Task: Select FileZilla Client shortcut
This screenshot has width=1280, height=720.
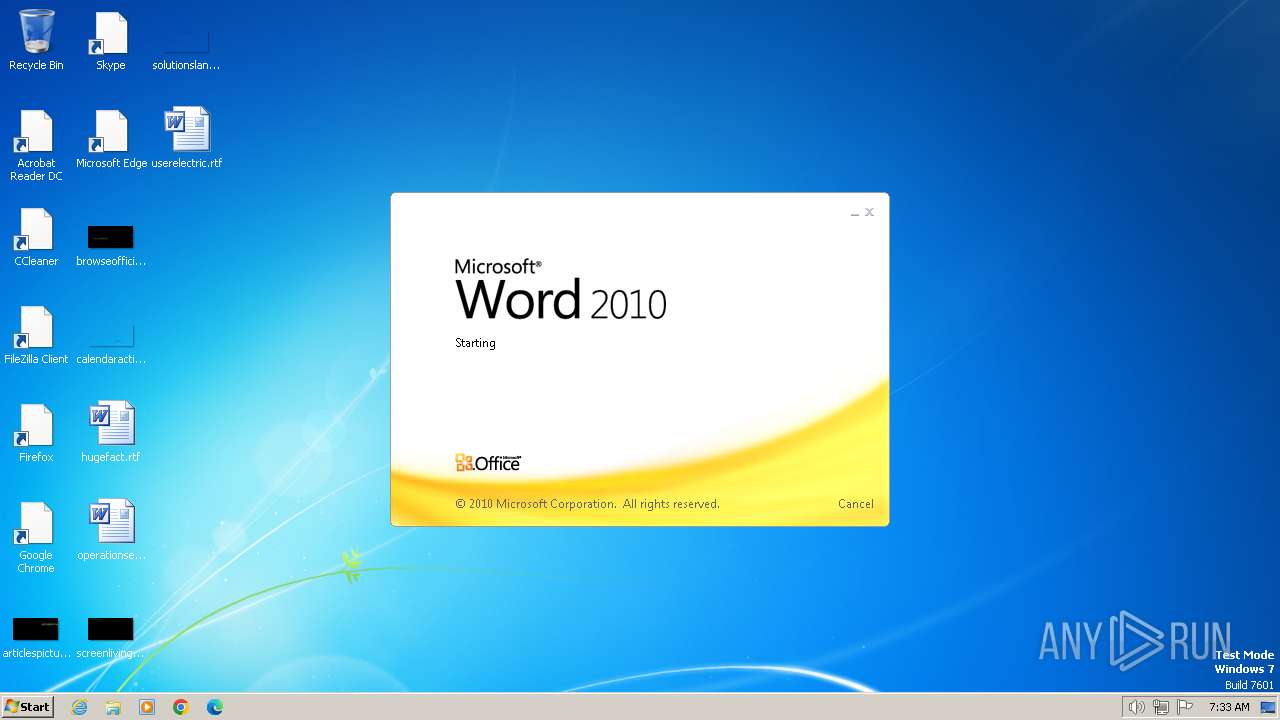Action: (x=36, y=334)
